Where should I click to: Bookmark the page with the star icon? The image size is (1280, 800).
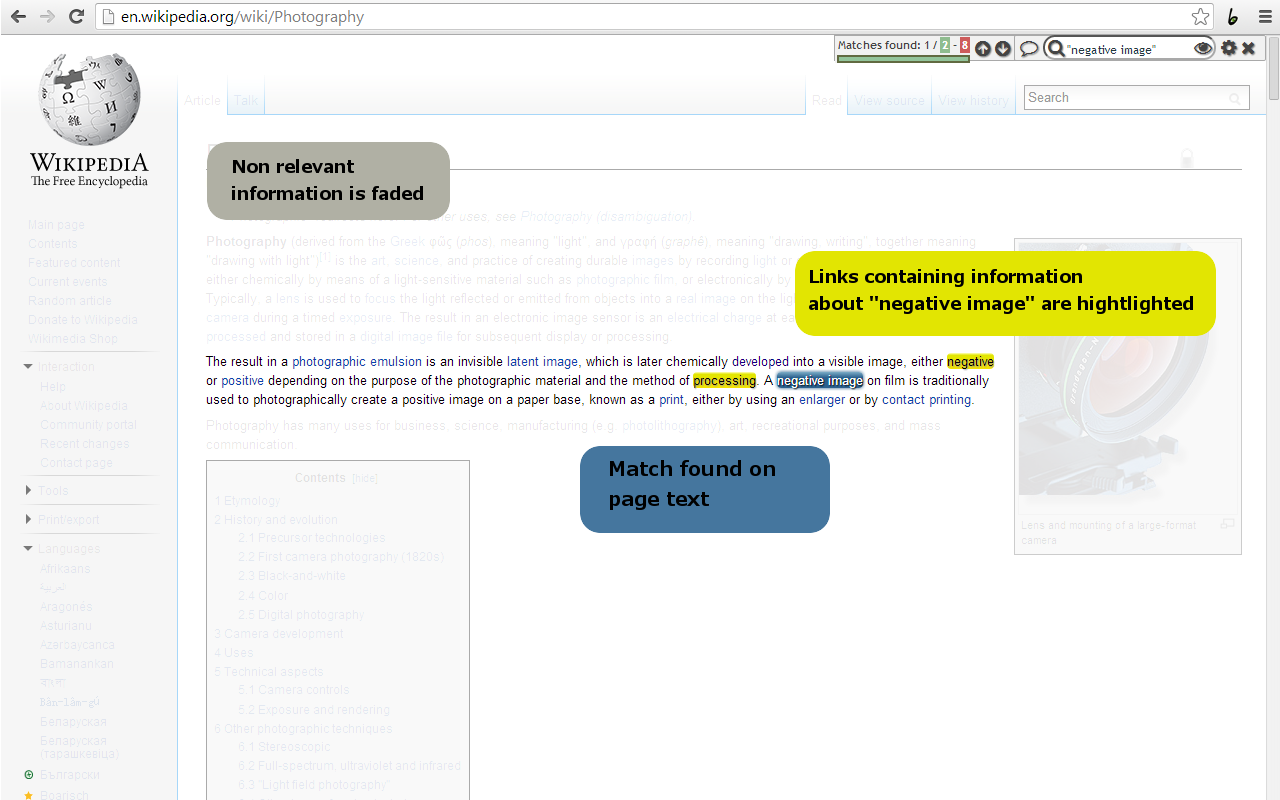point(1200,17)
